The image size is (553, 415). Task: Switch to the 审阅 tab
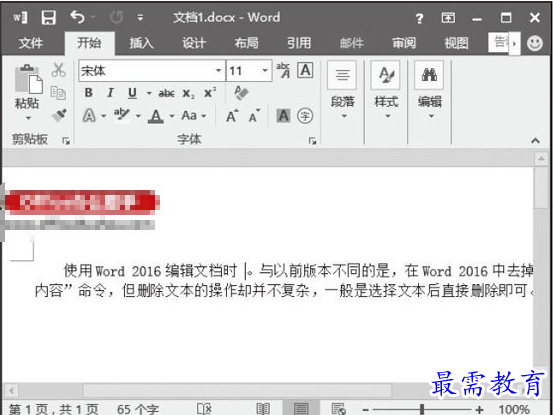(404, 43)
